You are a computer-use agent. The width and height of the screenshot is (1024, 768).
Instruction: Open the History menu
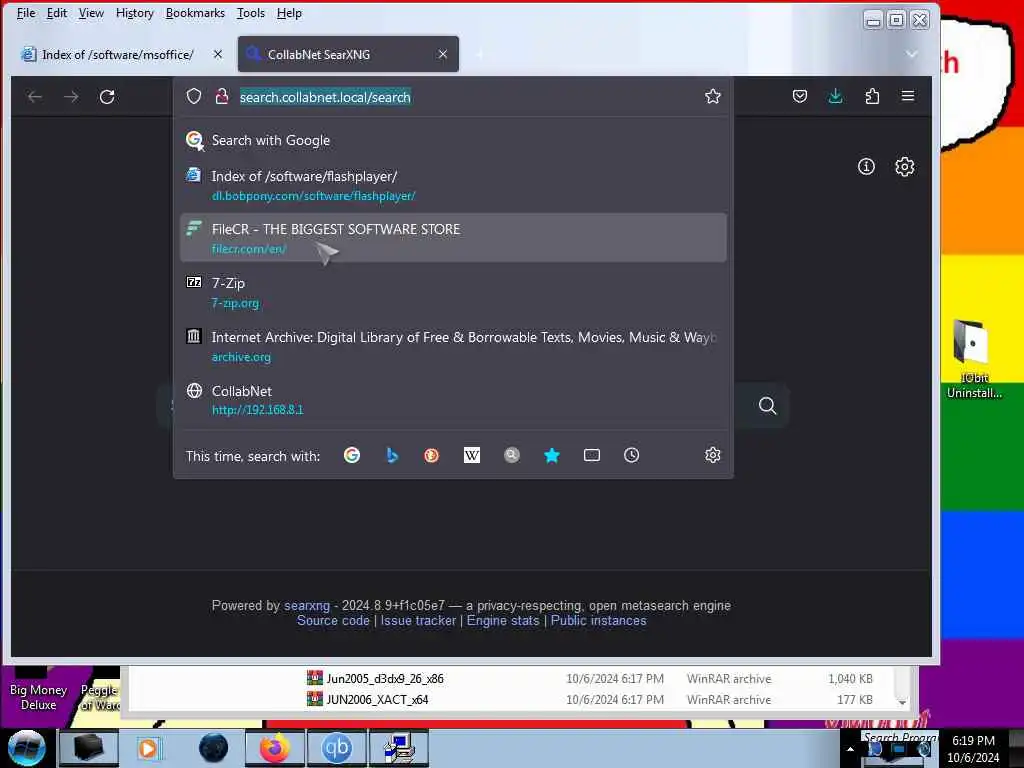point(135,13)
